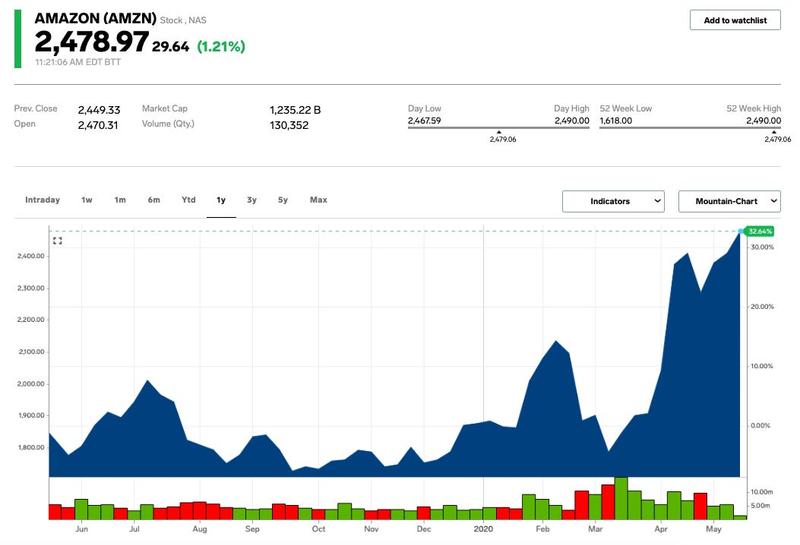This screenshot has height=545, width=800.
Task: Select the Max time range
Action: 318,200
